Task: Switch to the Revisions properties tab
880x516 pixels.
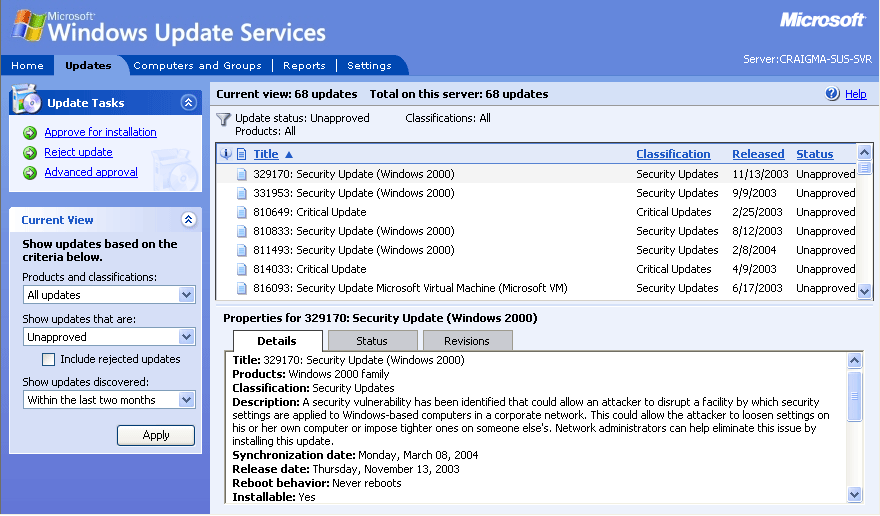Action: (x=467, y=341)
